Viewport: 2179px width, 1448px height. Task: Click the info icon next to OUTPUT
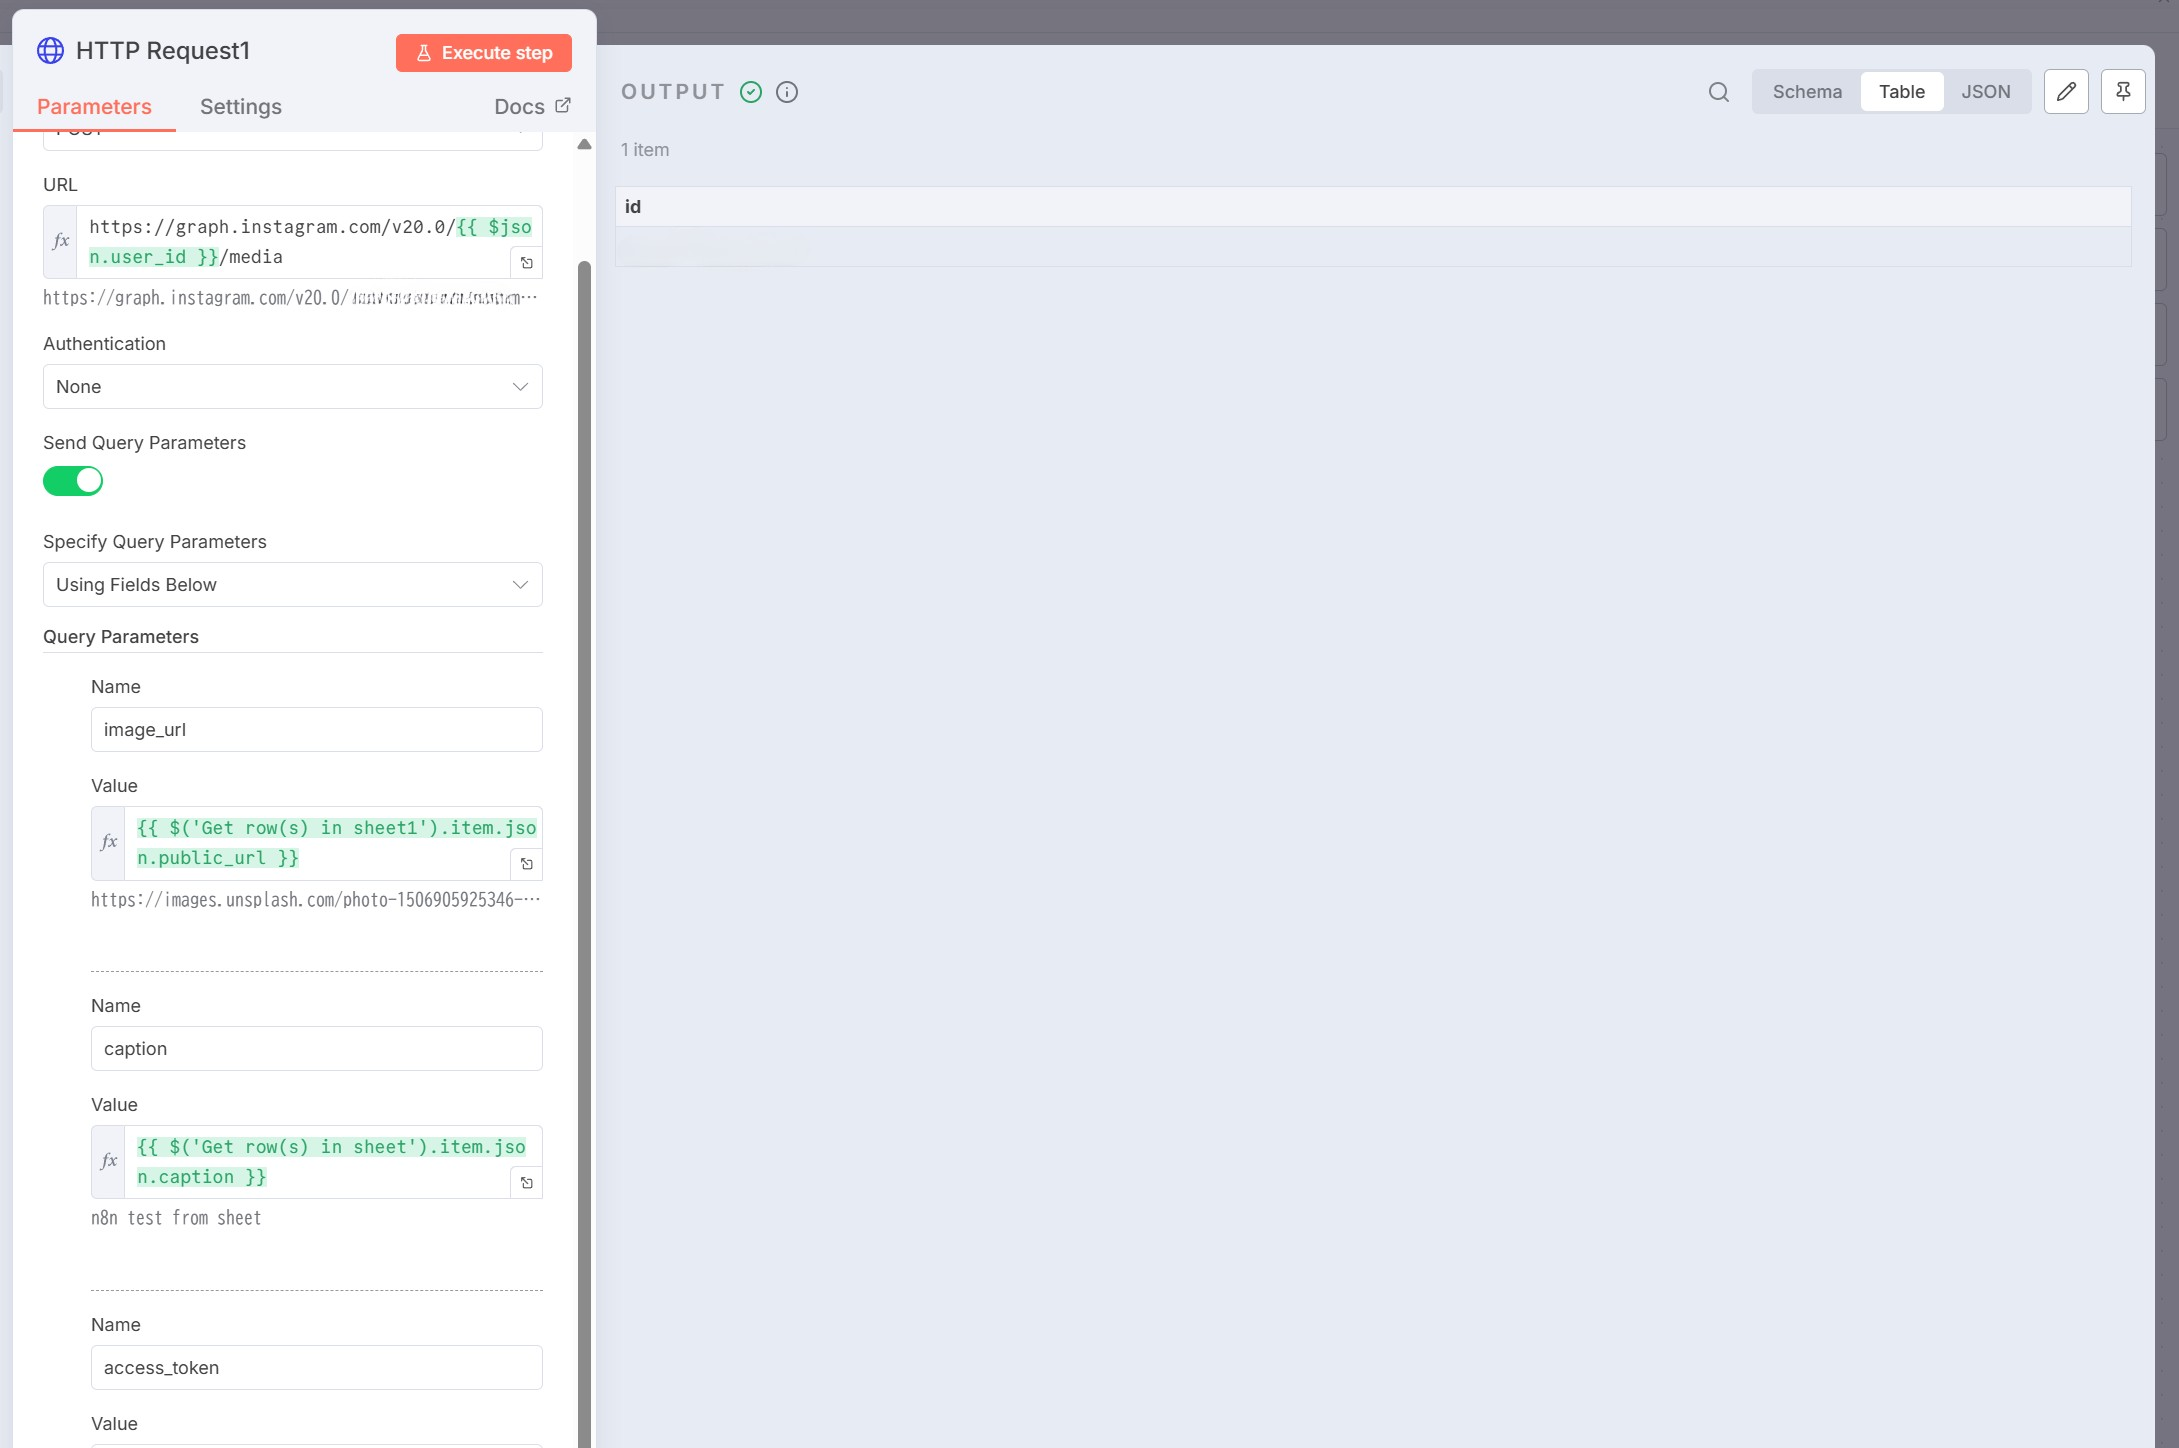(787, 92)
